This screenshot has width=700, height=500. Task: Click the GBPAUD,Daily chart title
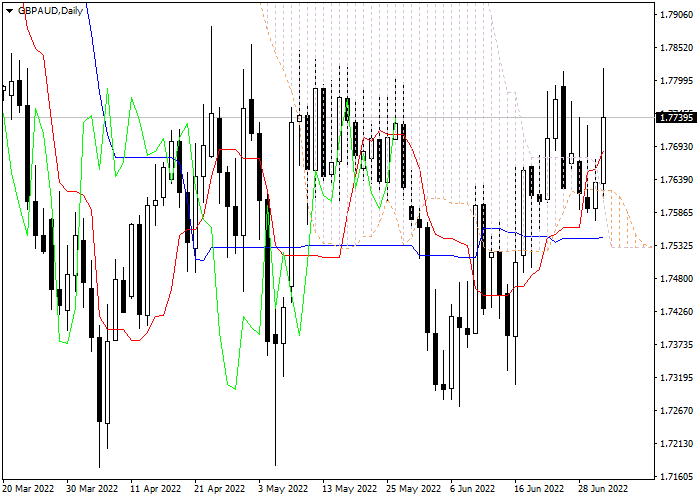[50, 11]
